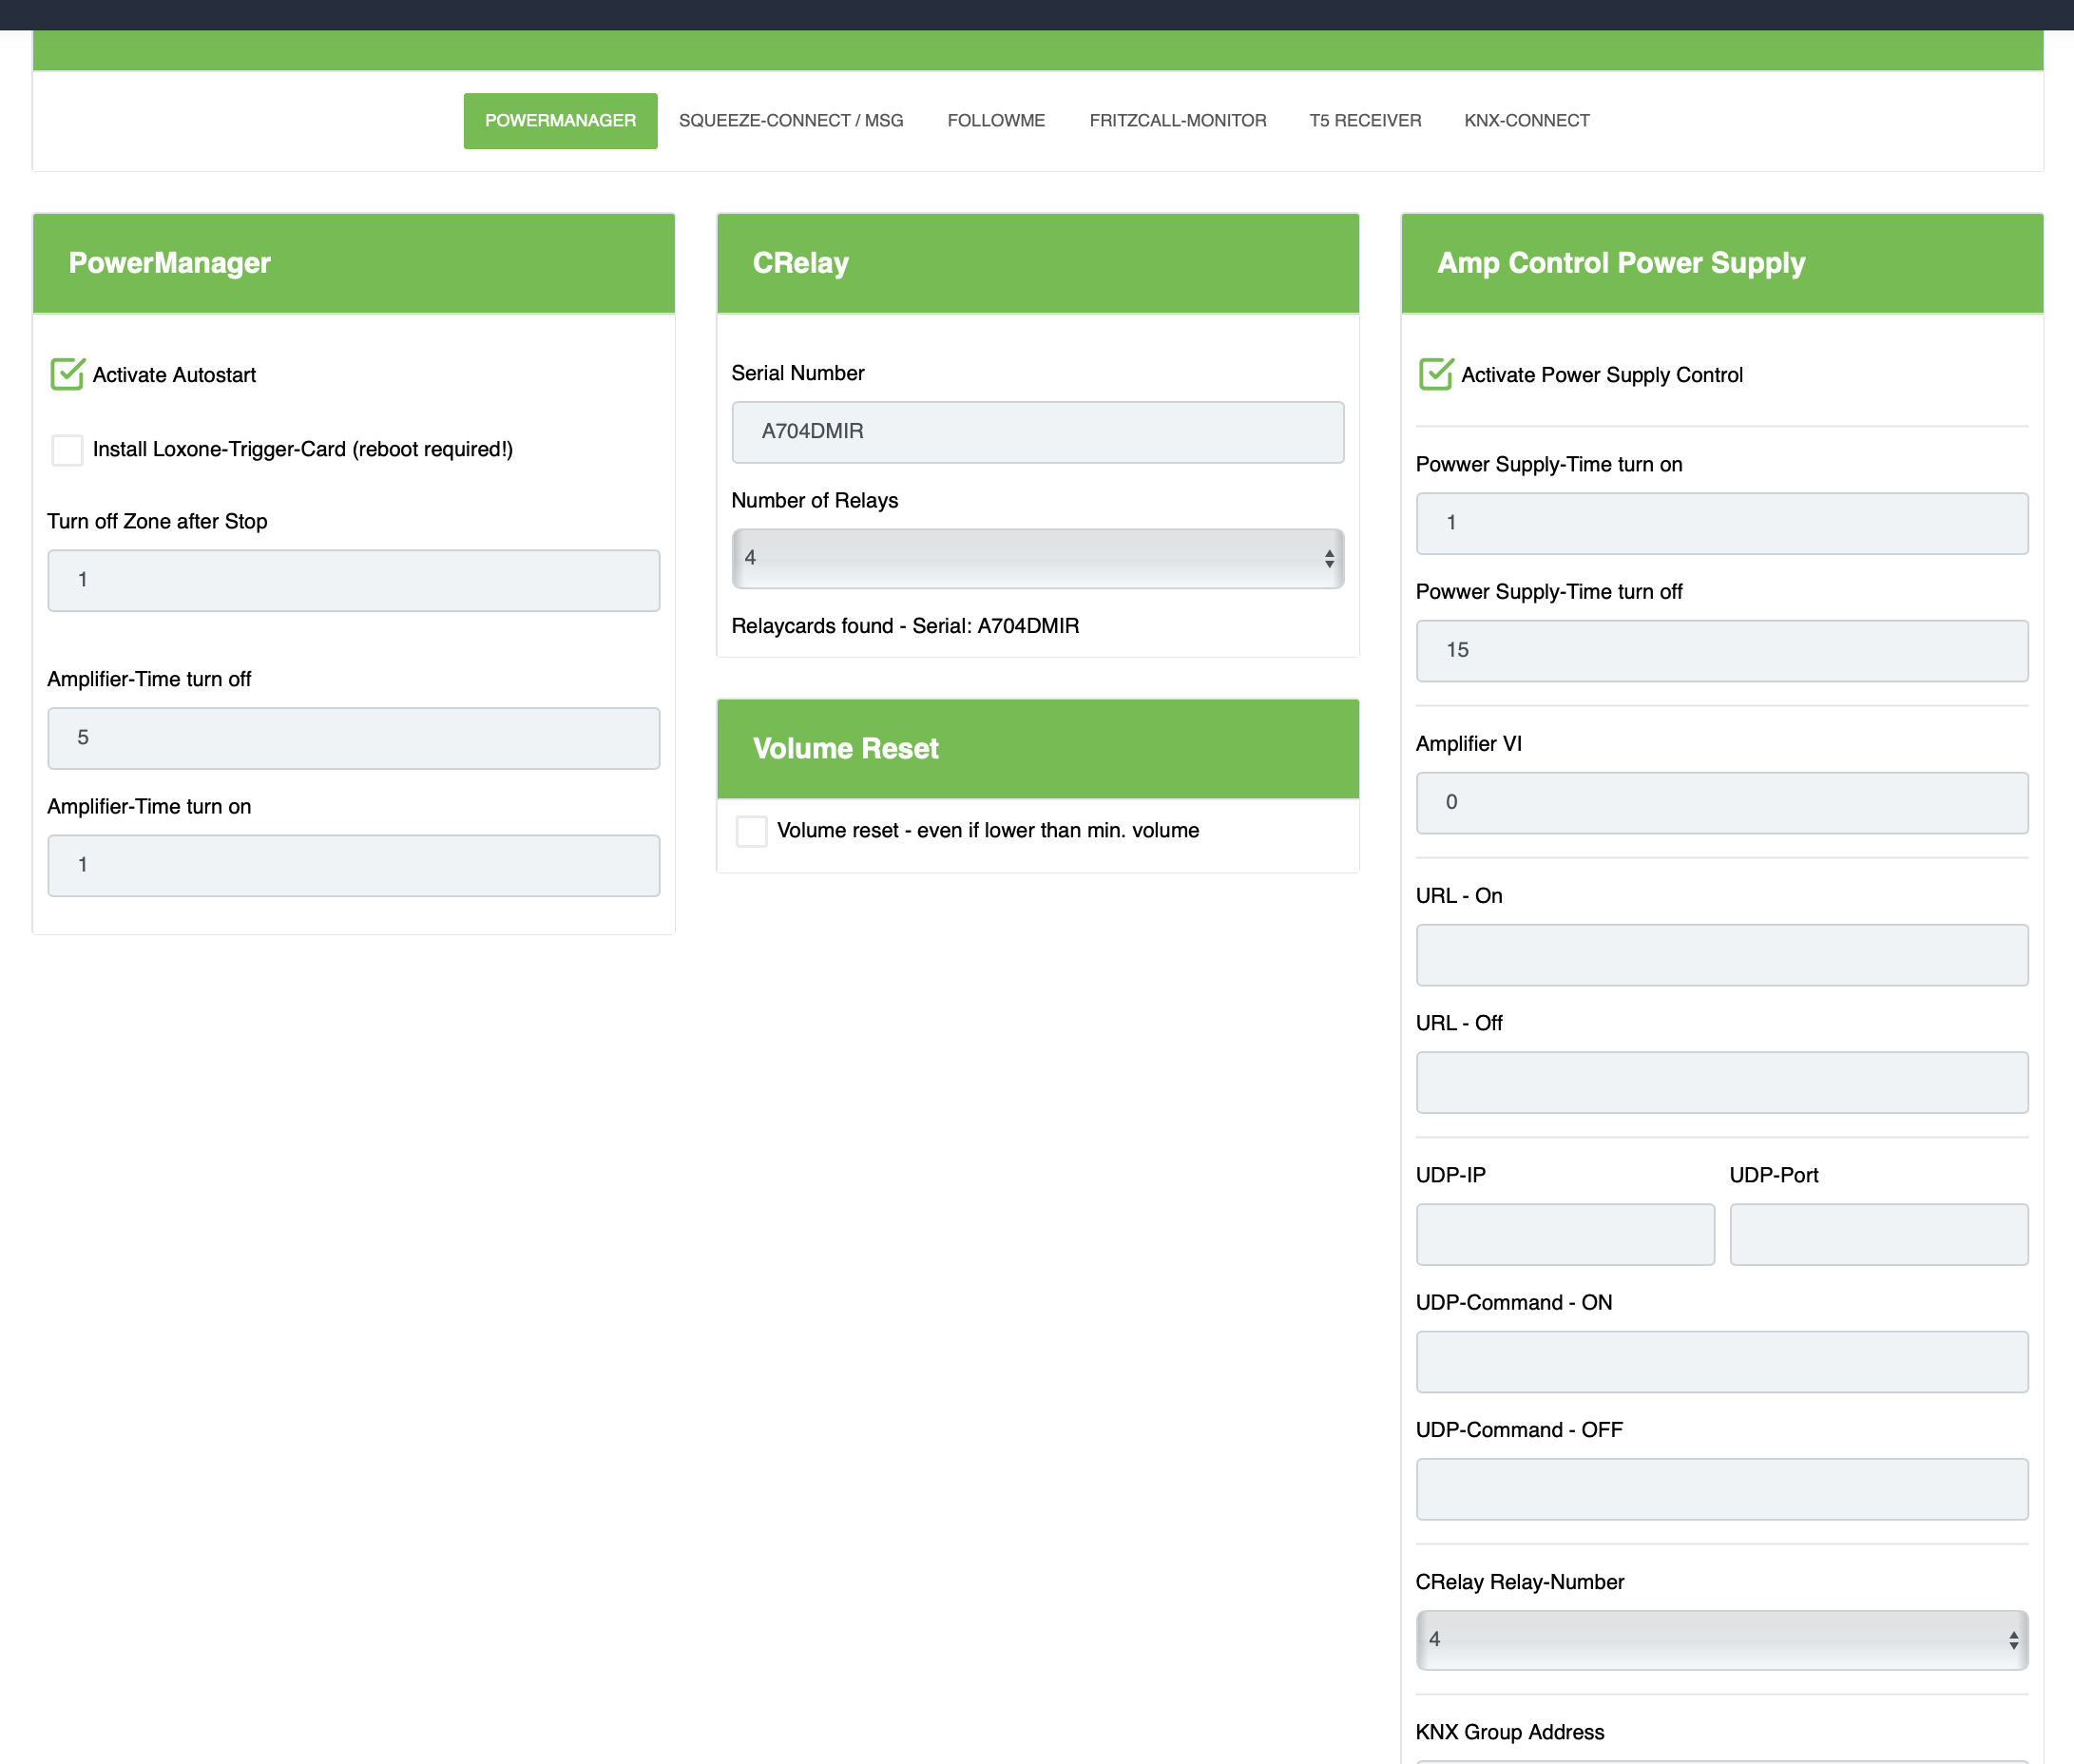Enable Install Loxone-Trigger-Card checkbox

(67, 449)
